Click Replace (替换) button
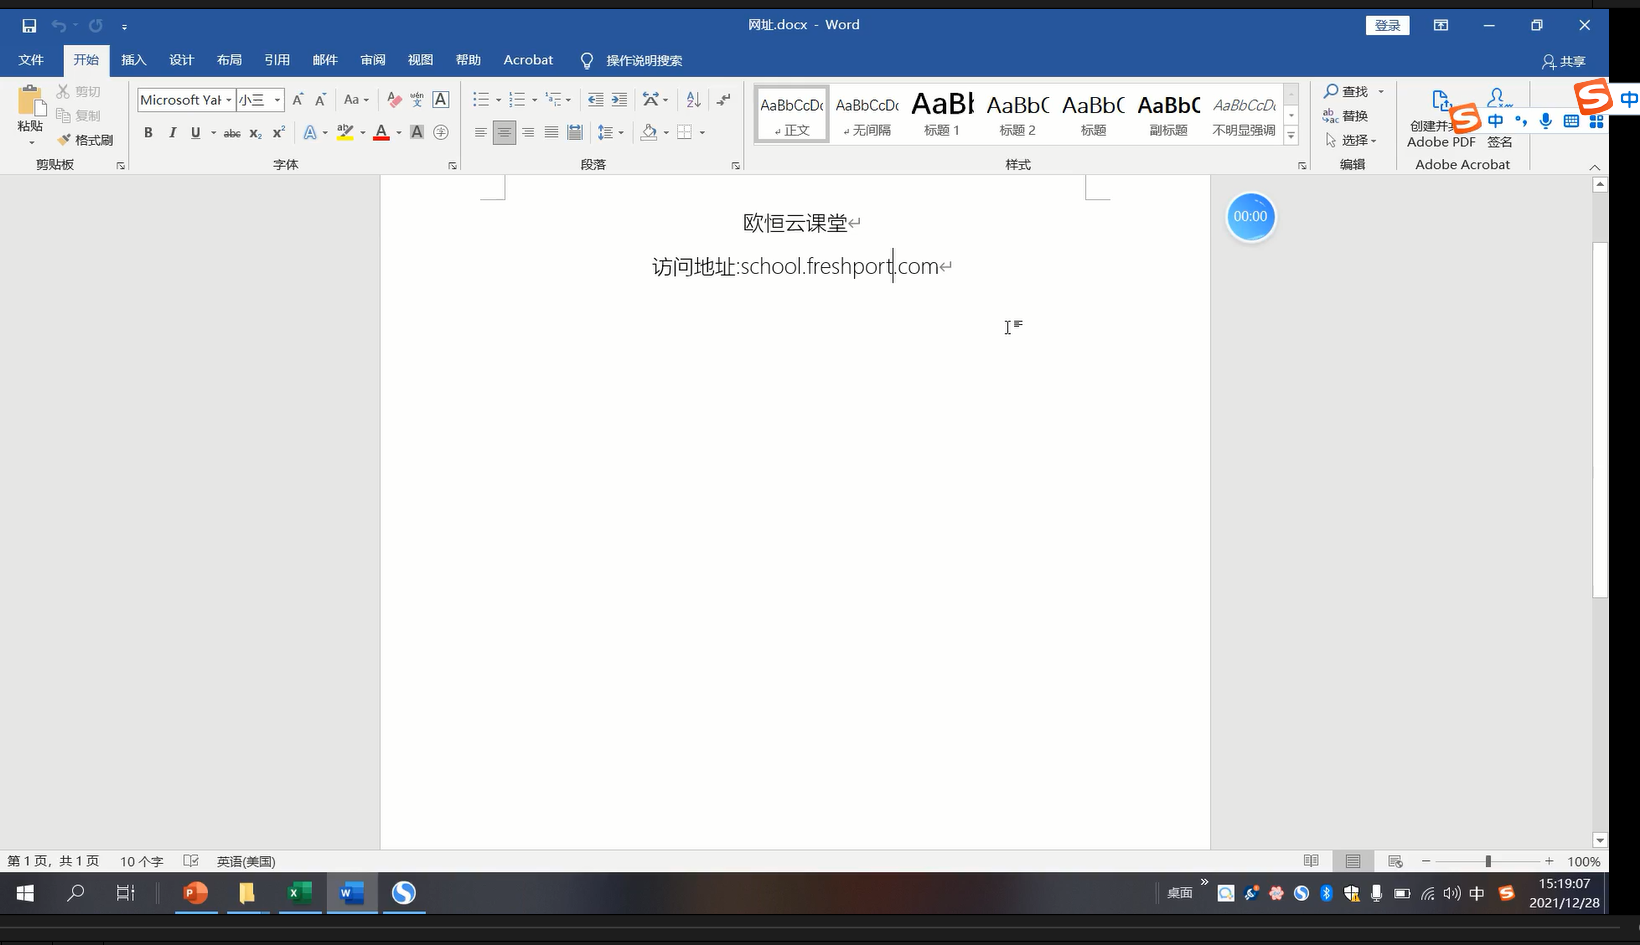The image size is (1640, 945). [1346, 116]
